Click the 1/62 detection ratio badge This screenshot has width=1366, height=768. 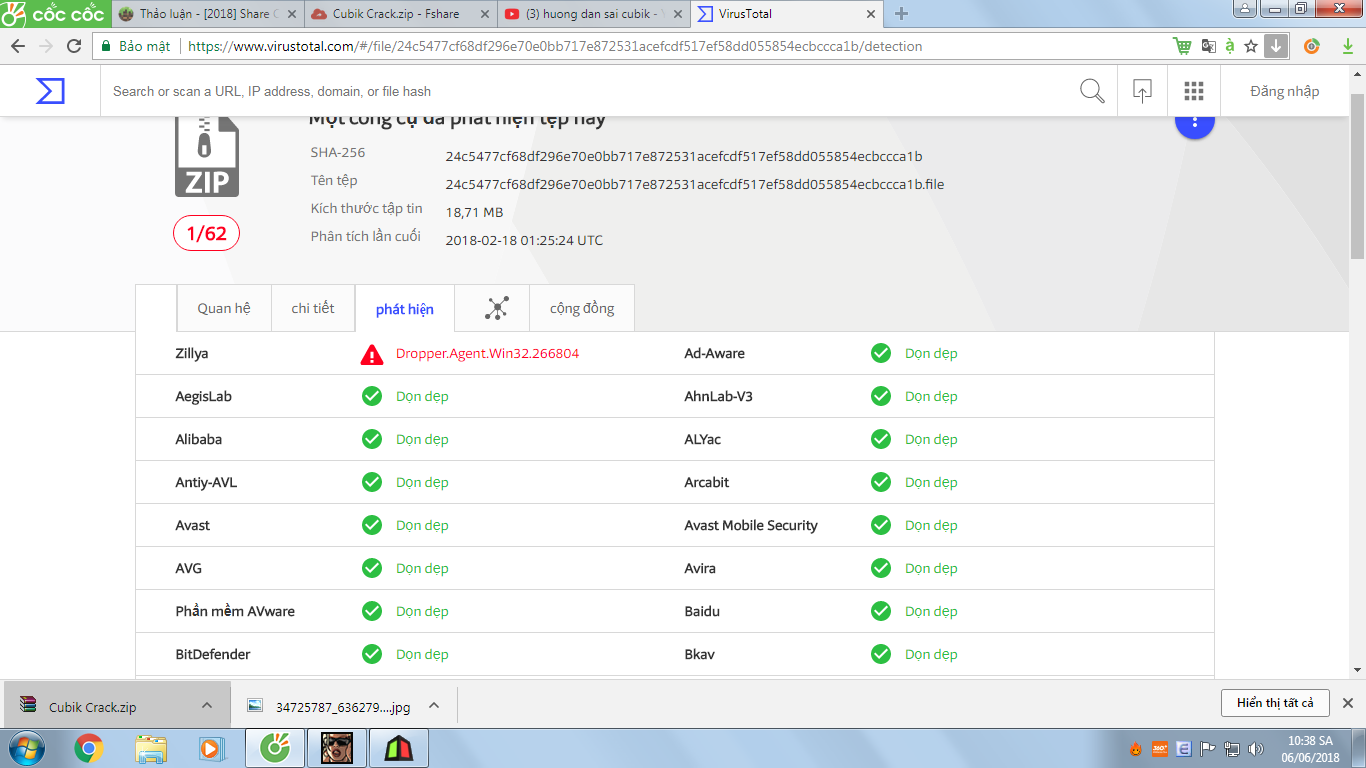coord(207,234)
